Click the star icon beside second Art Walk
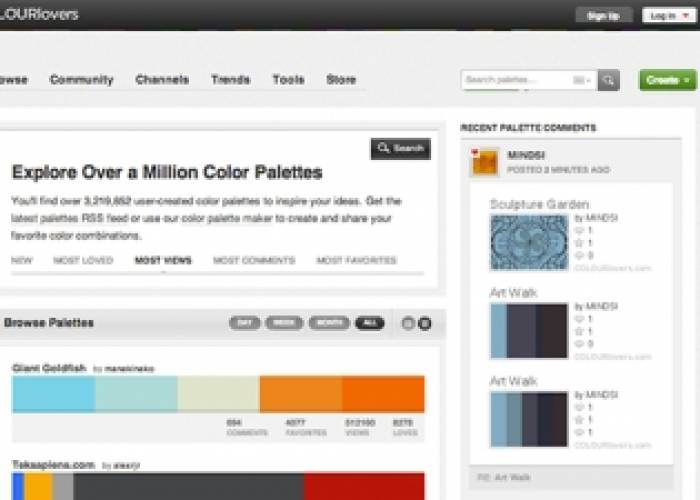Image resolution: width=700 pixels, height=500 pixels. (579, 420)
